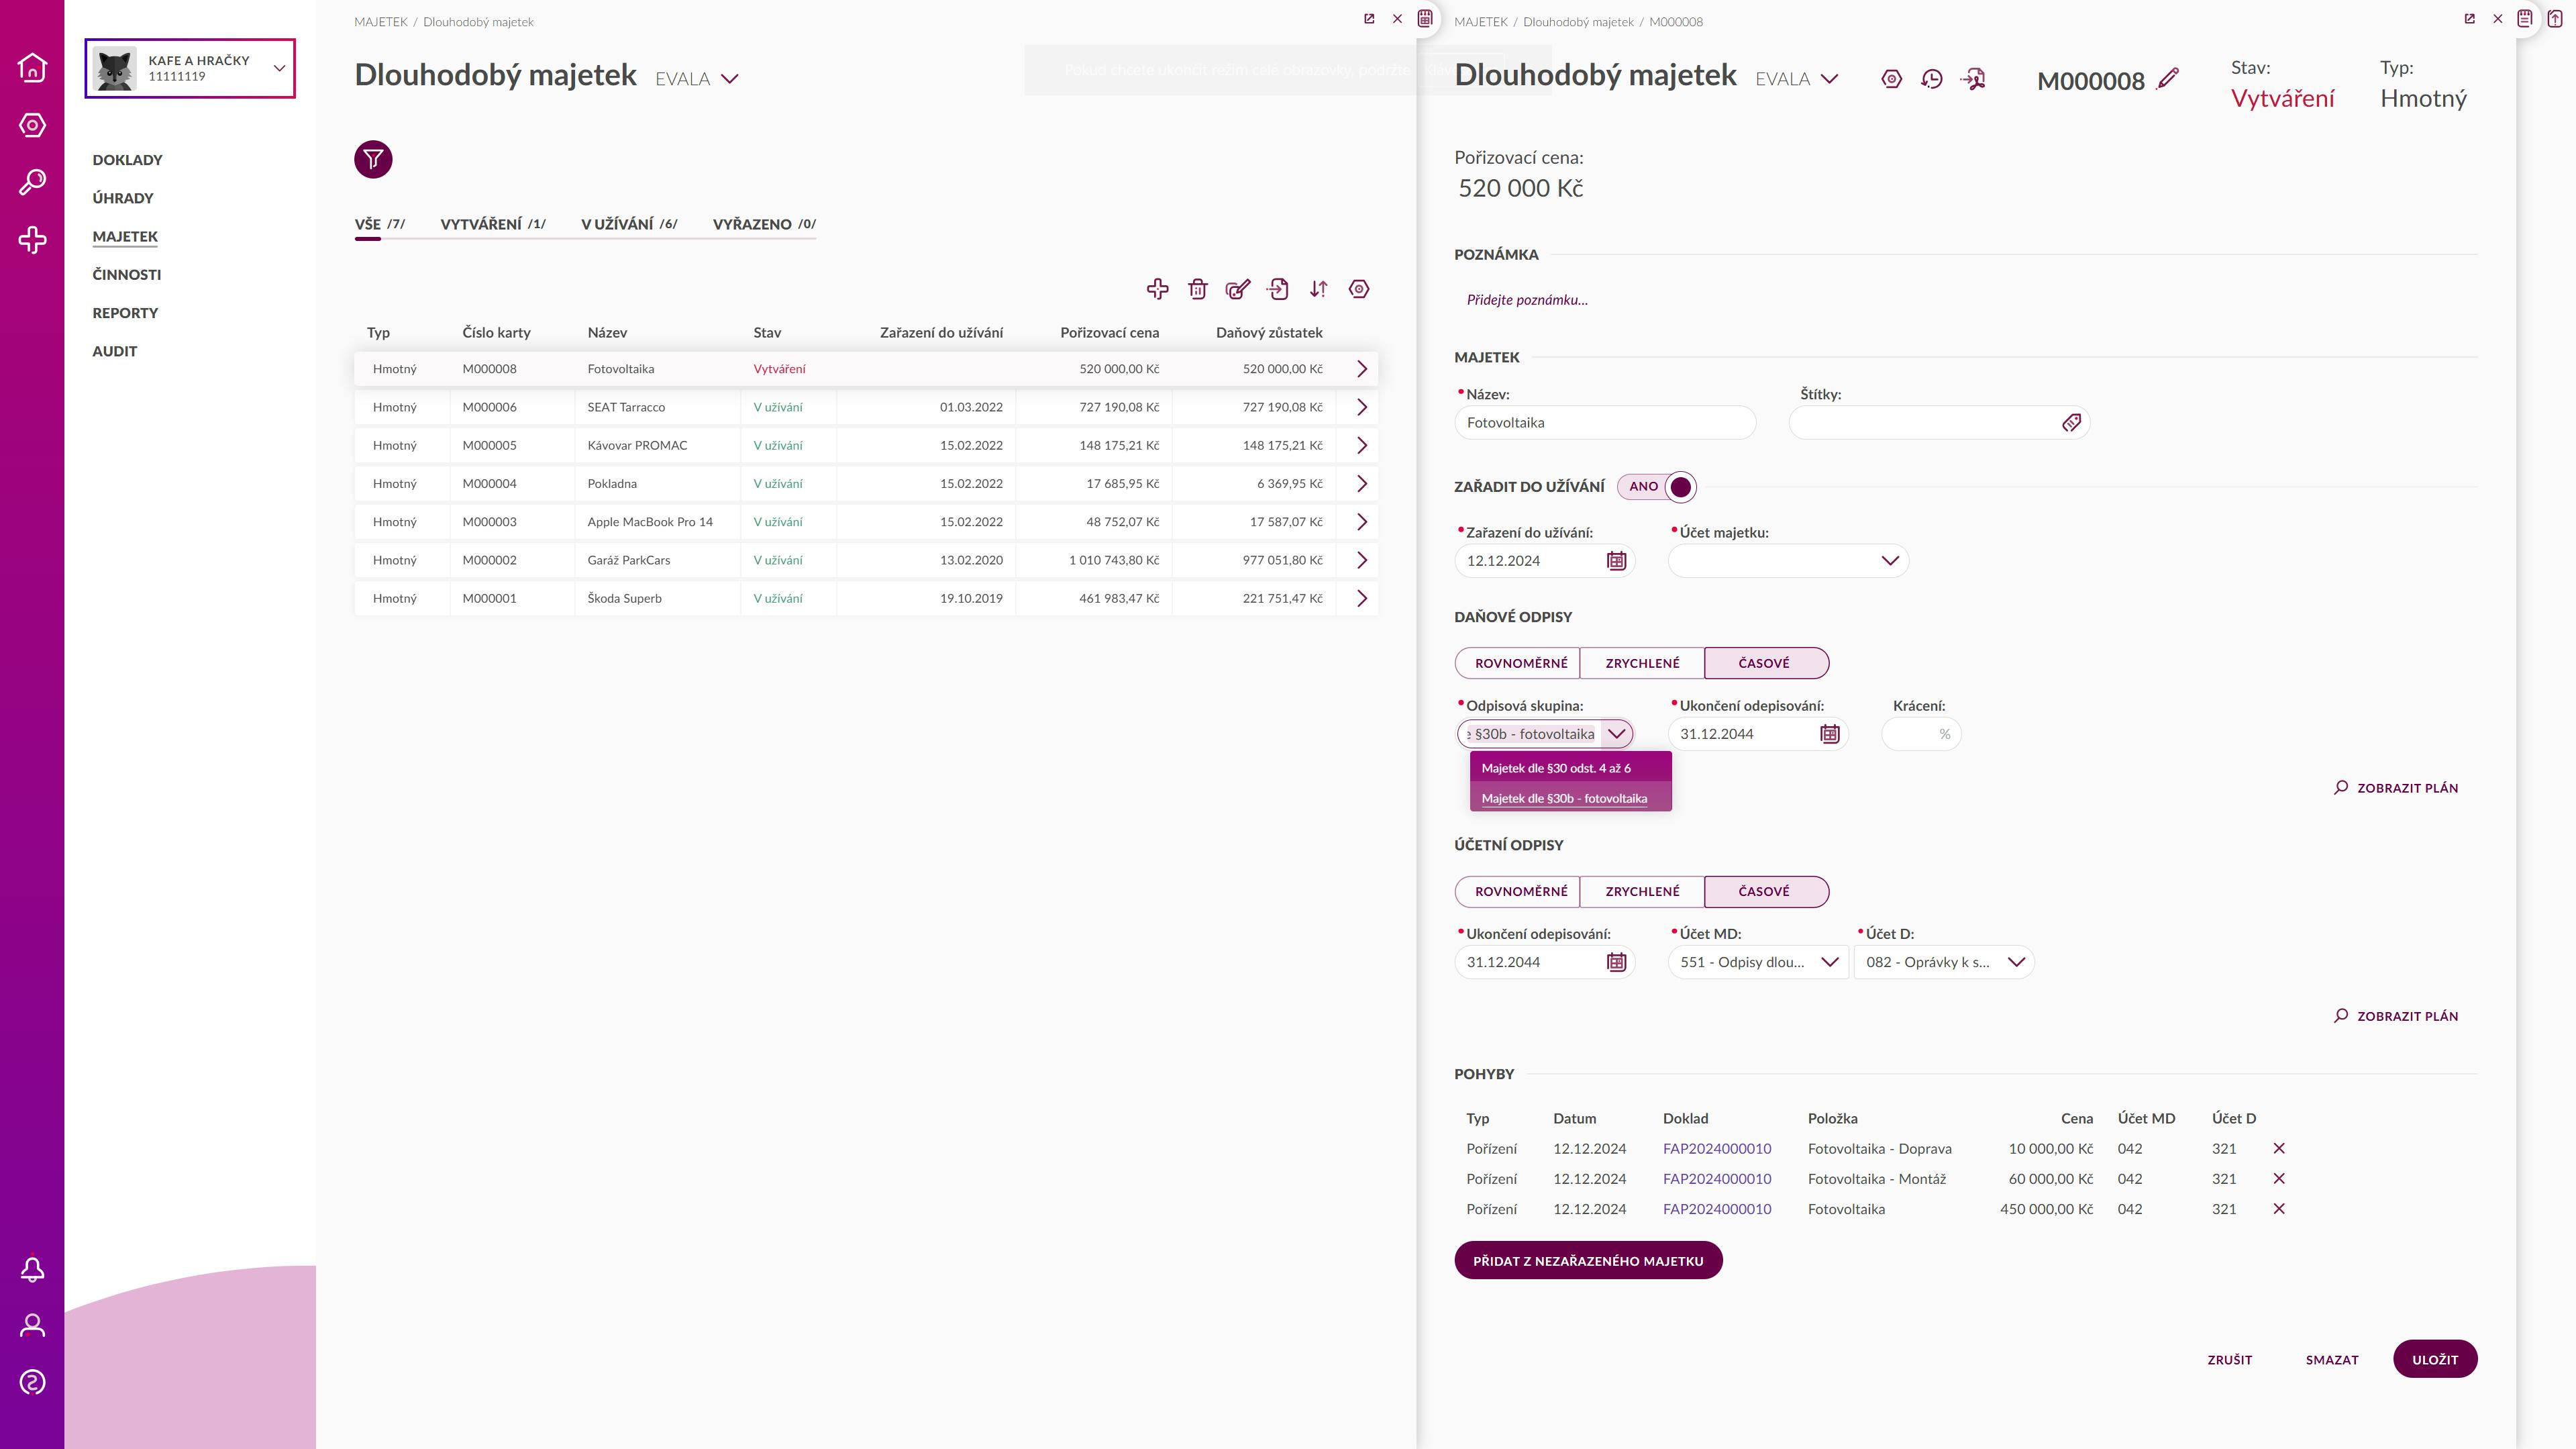Open FAP2024000010 link in Doprava row

[x=1717, y=1149]
